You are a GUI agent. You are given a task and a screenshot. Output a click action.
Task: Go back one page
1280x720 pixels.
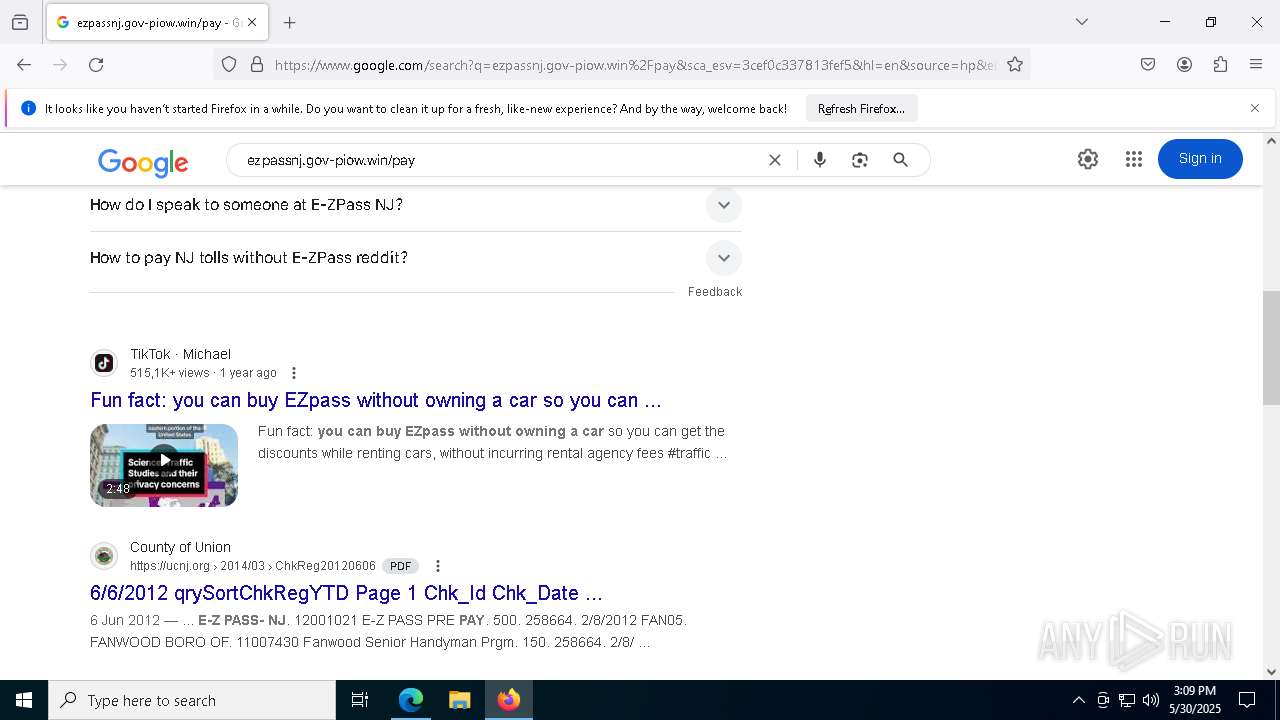24,64
